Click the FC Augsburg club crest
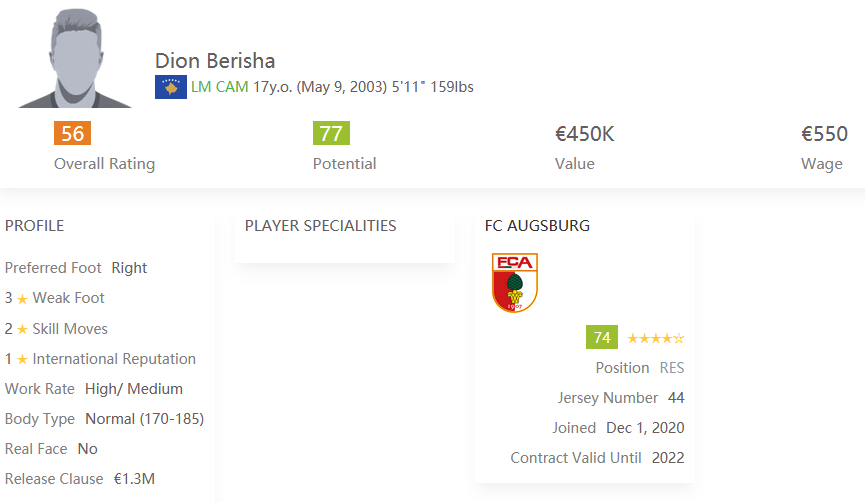The width and height of the screenshot is (865, 502). (x=515, y=282)
